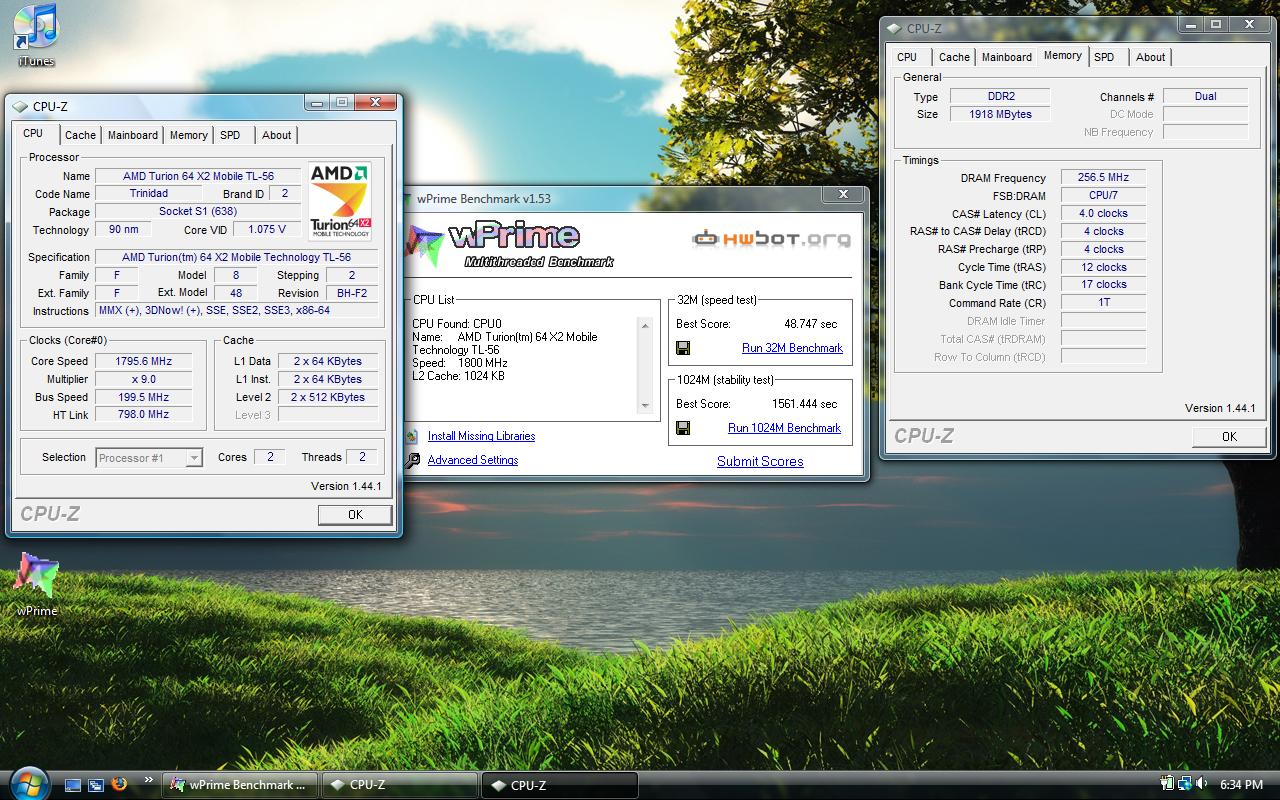Close the wPrime Benchmark window

843,195
